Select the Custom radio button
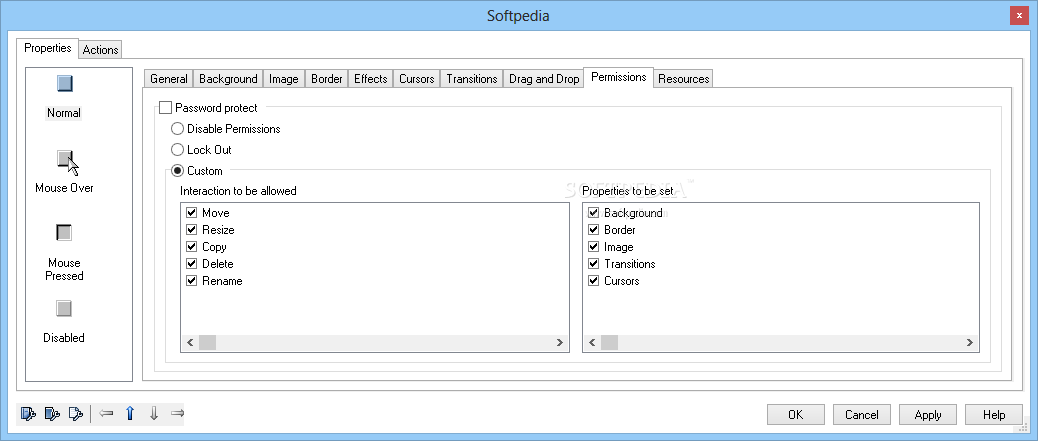The image size is (1038, 441). click(177, 171)
